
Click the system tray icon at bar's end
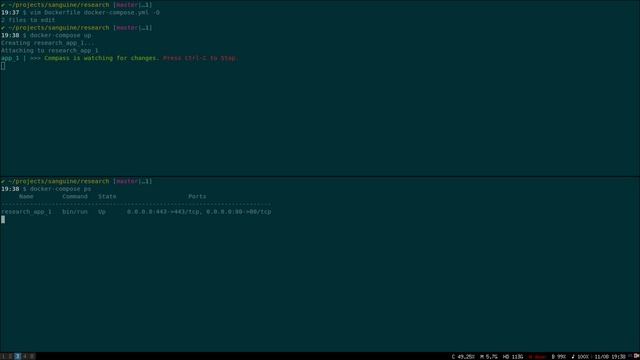pos(636,356)
